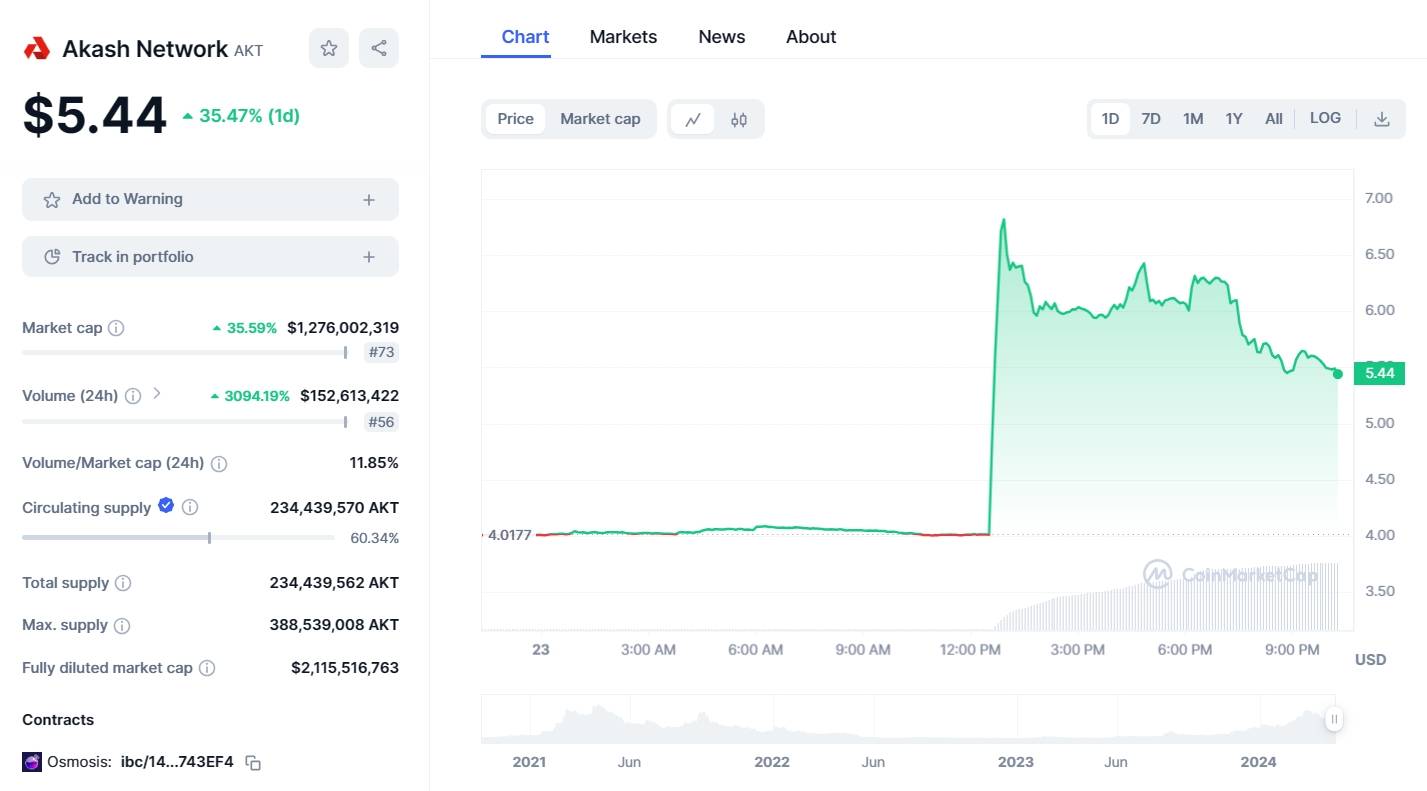The width and height of the screenshot is (1427, 791).
Task: Click the Contracts section heading
Action: (58, 720)
